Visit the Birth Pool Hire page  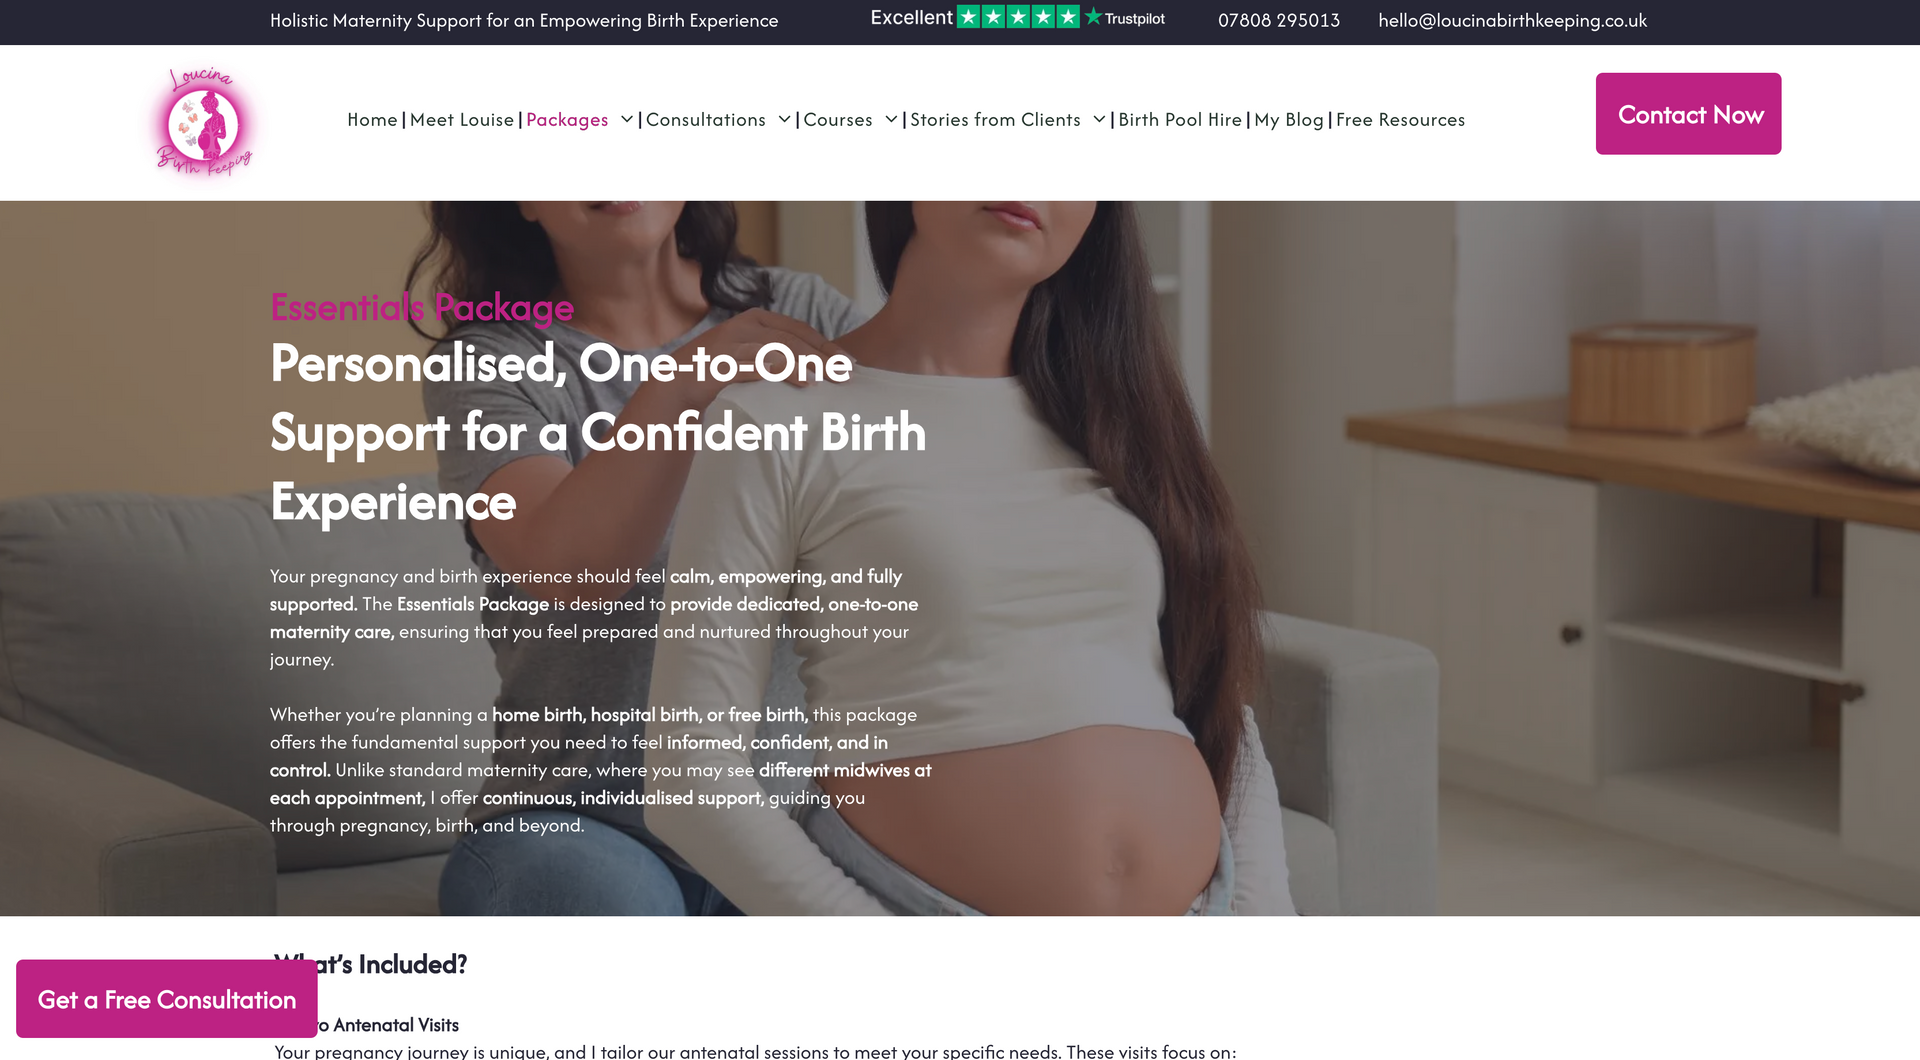click(1180, 120)
